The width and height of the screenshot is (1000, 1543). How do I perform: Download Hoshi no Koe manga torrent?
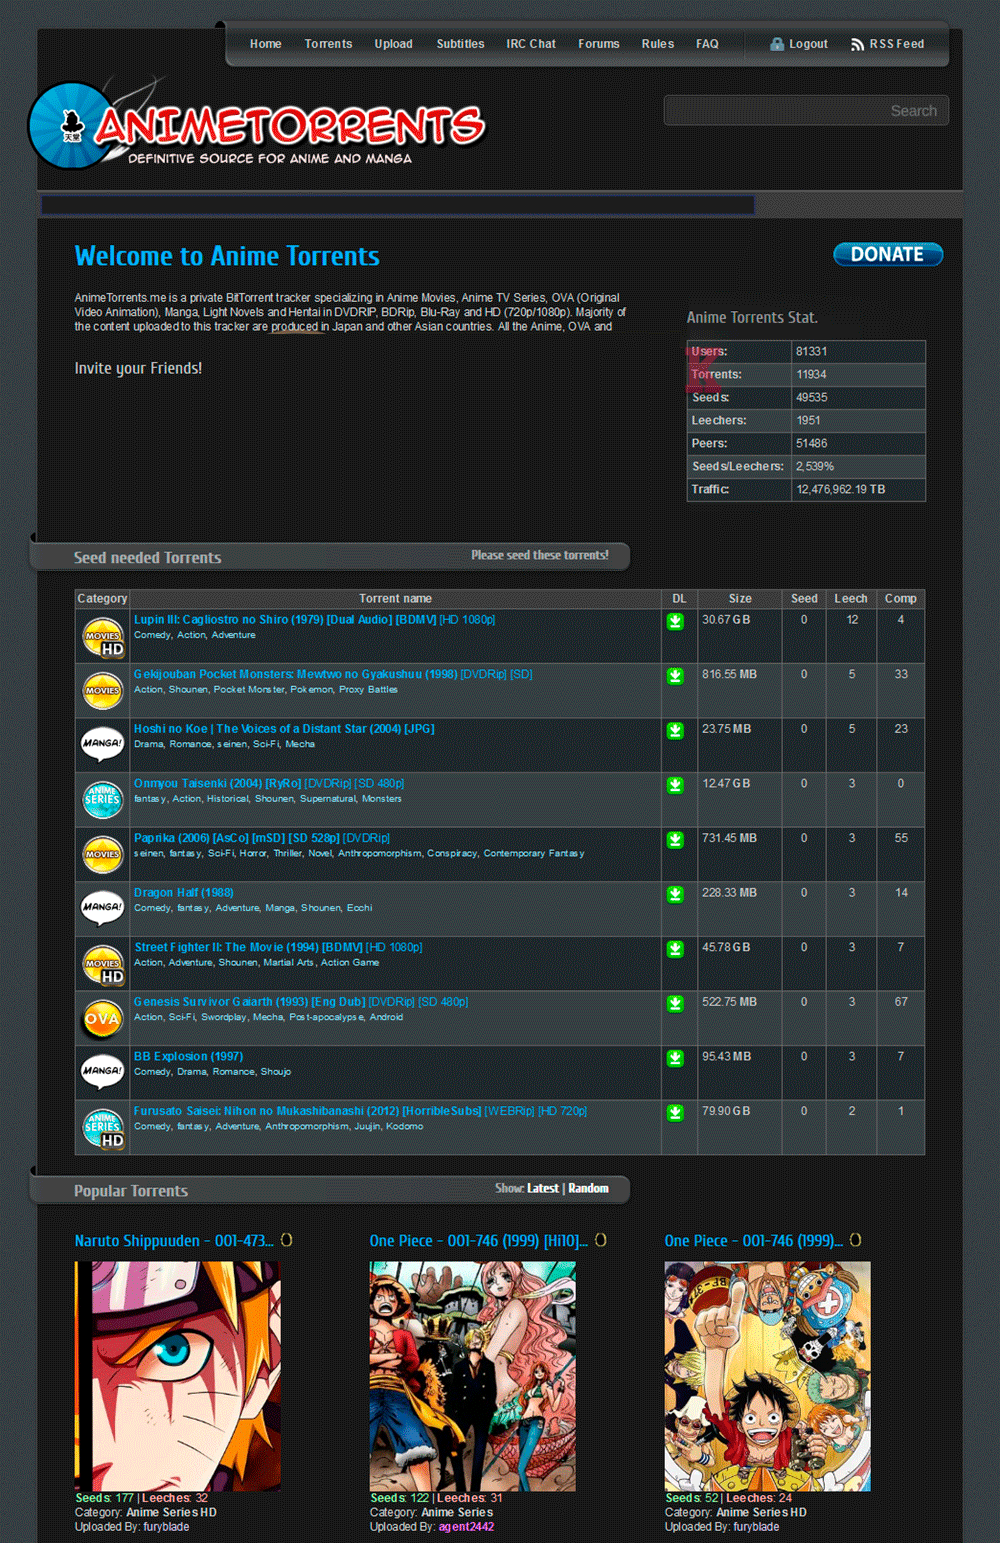pos(675,730)
